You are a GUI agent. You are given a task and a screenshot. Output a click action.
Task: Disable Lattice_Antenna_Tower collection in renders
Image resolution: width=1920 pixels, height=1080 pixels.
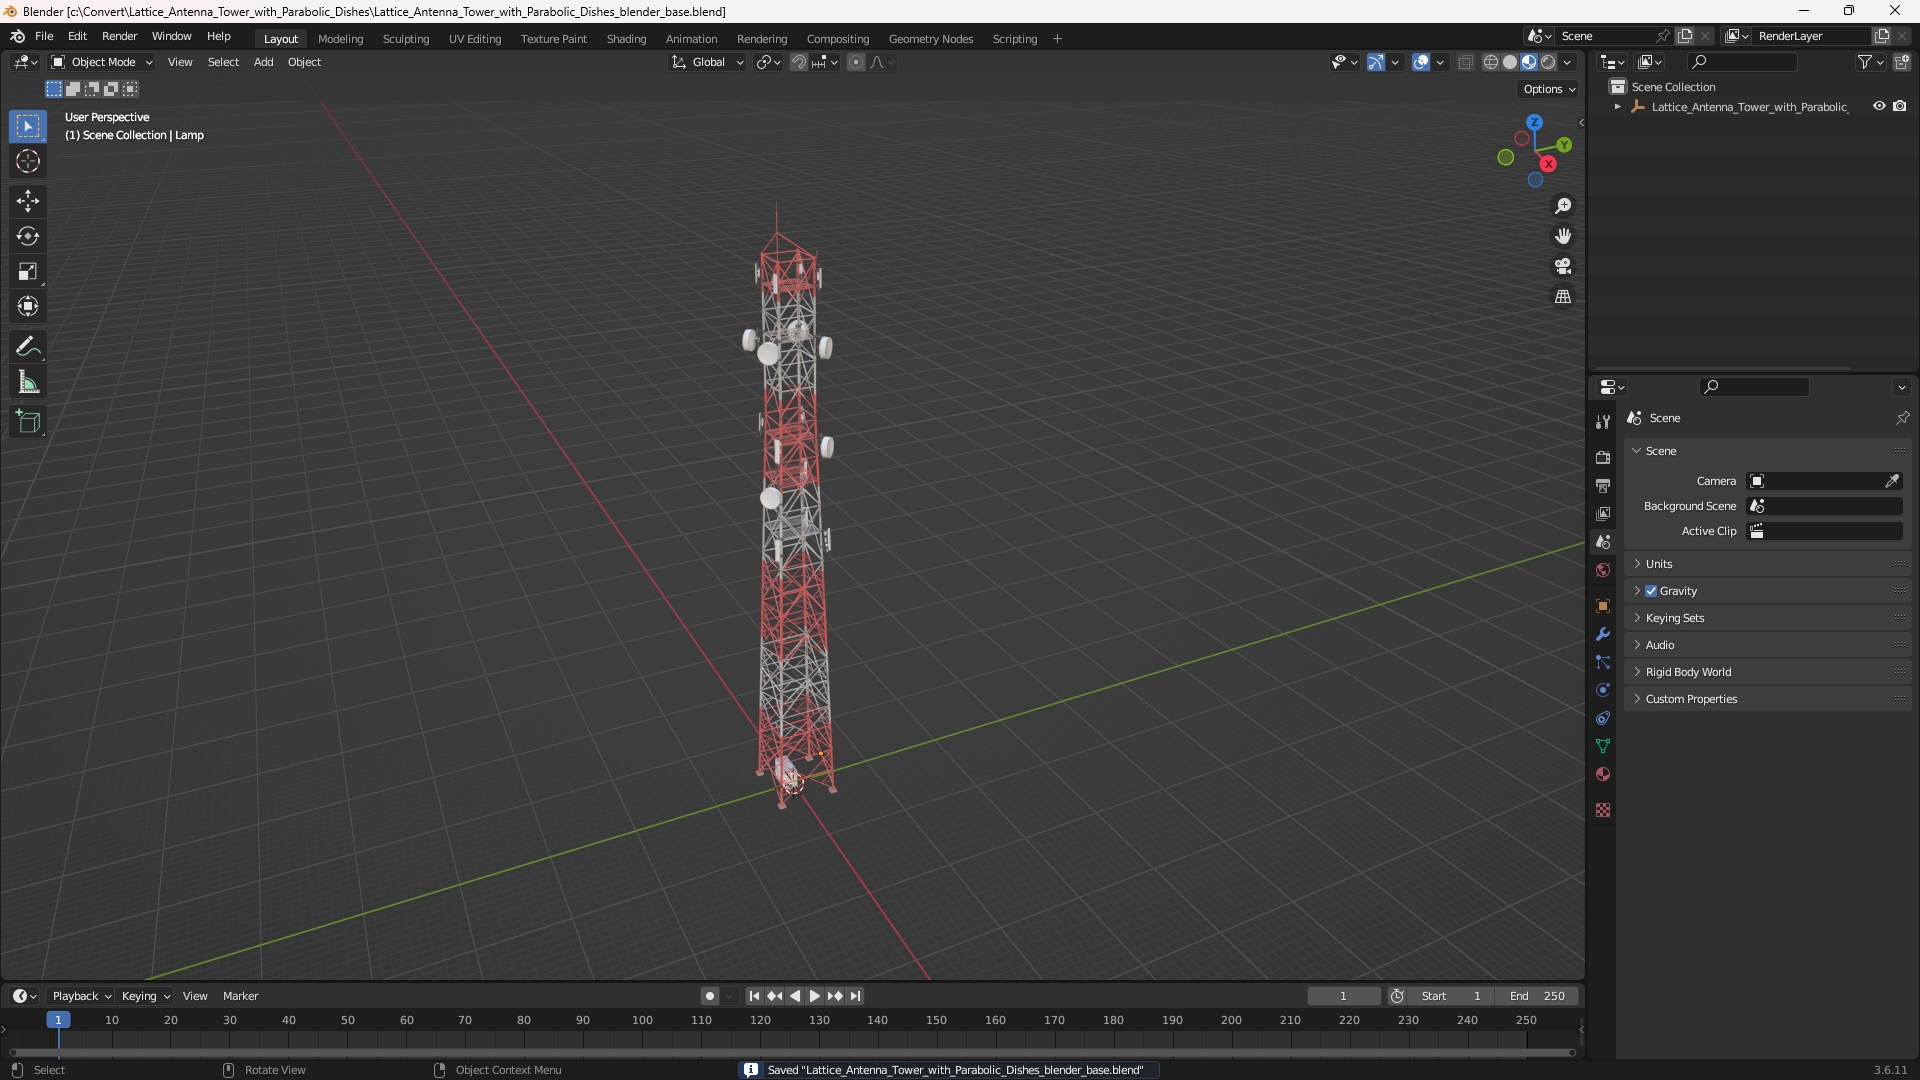pyautogui.click(x=1900, y=106)
